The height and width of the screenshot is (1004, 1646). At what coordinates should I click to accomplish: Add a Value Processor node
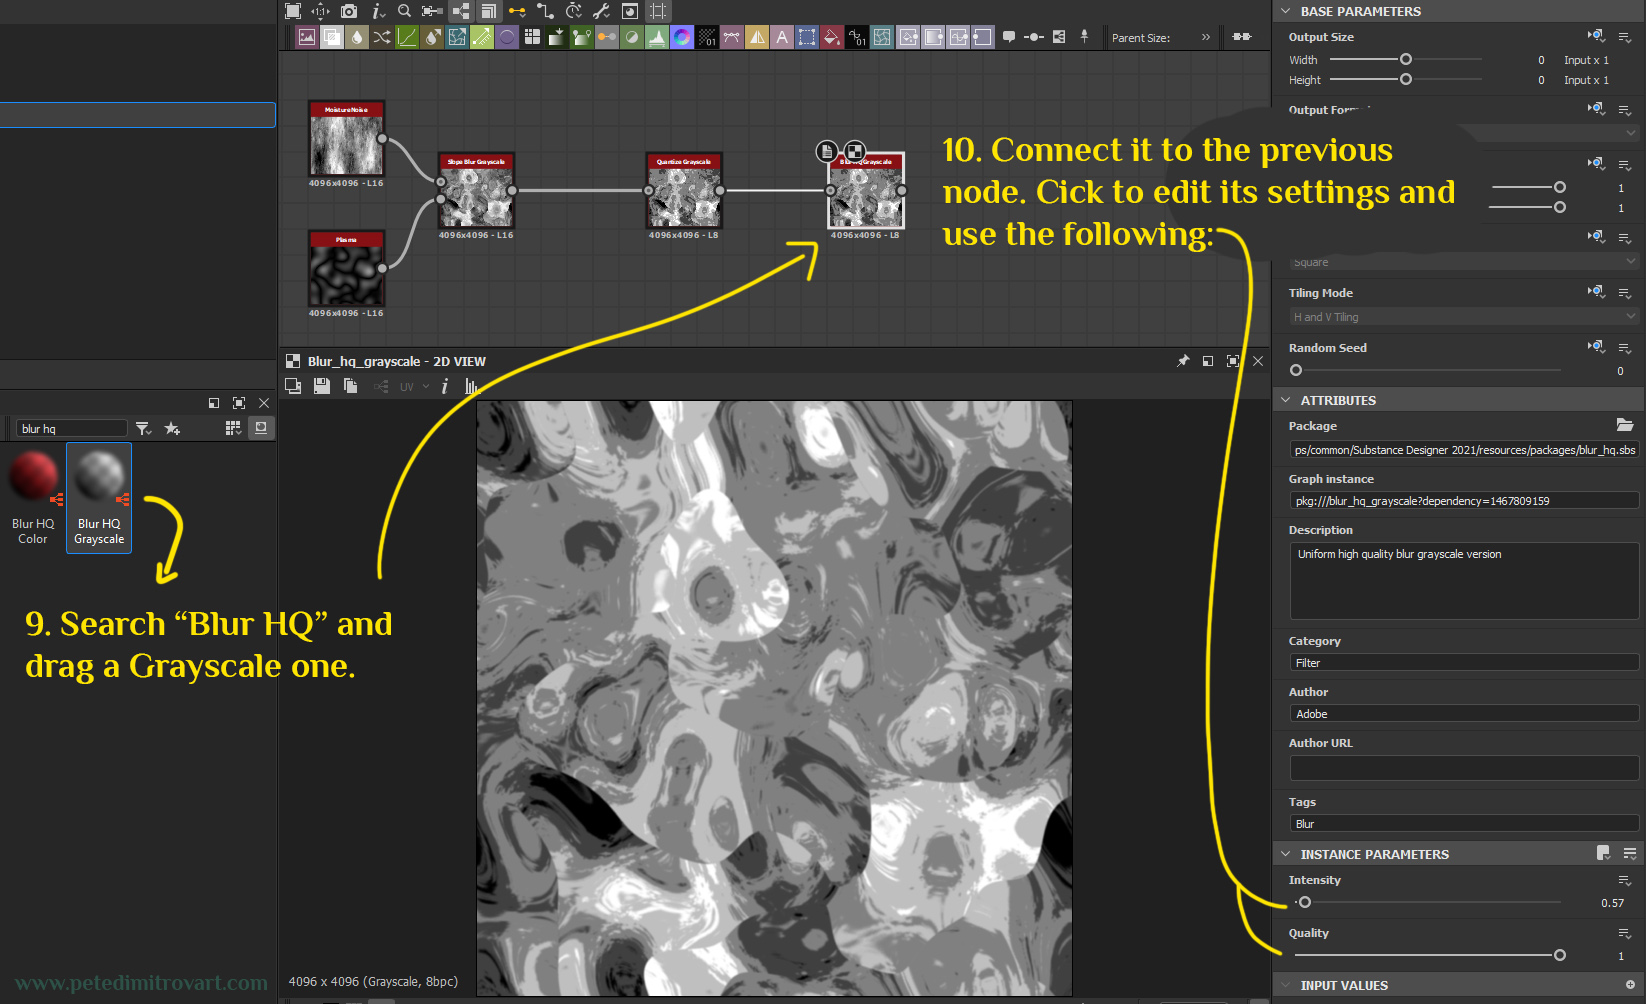coord(856,37)
